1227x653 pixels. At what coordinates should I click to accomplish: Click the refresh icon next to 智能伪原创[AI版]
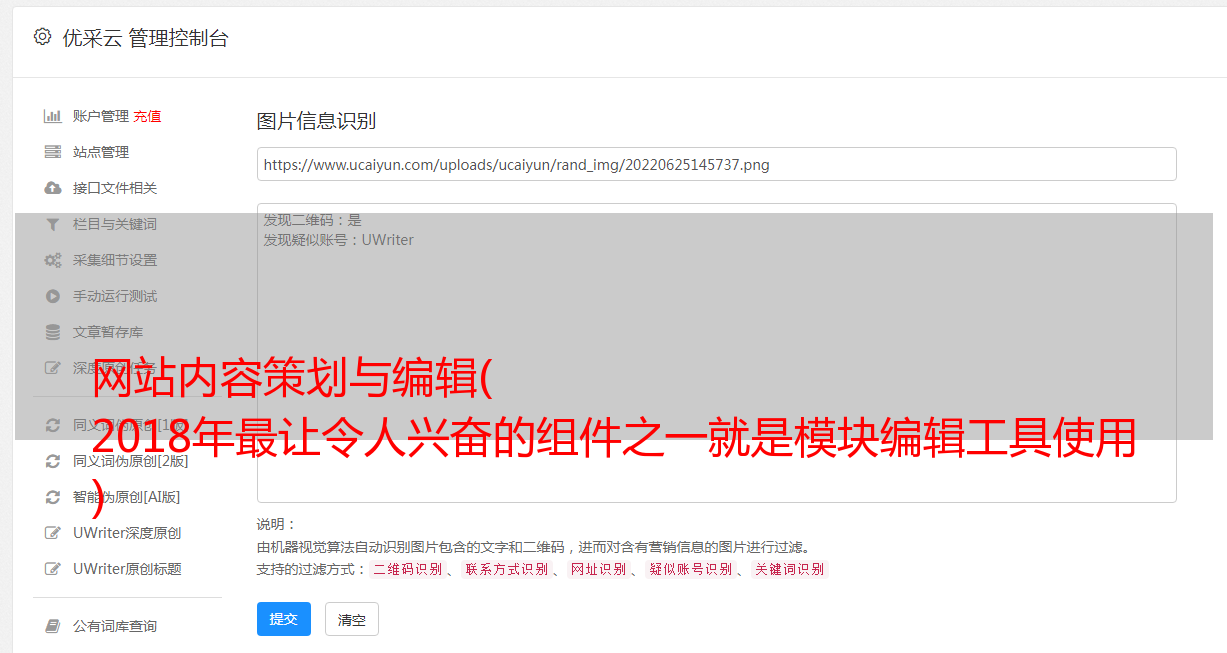53,497
